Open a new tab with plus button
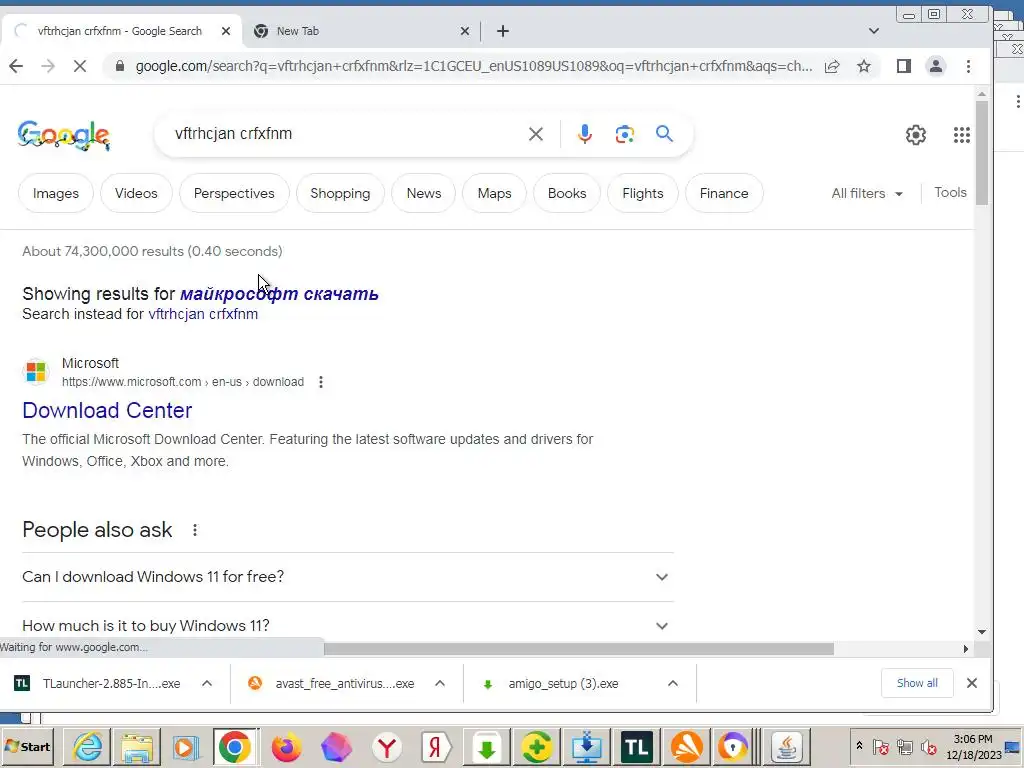1024x768 pixels. [x=503, y=31]
